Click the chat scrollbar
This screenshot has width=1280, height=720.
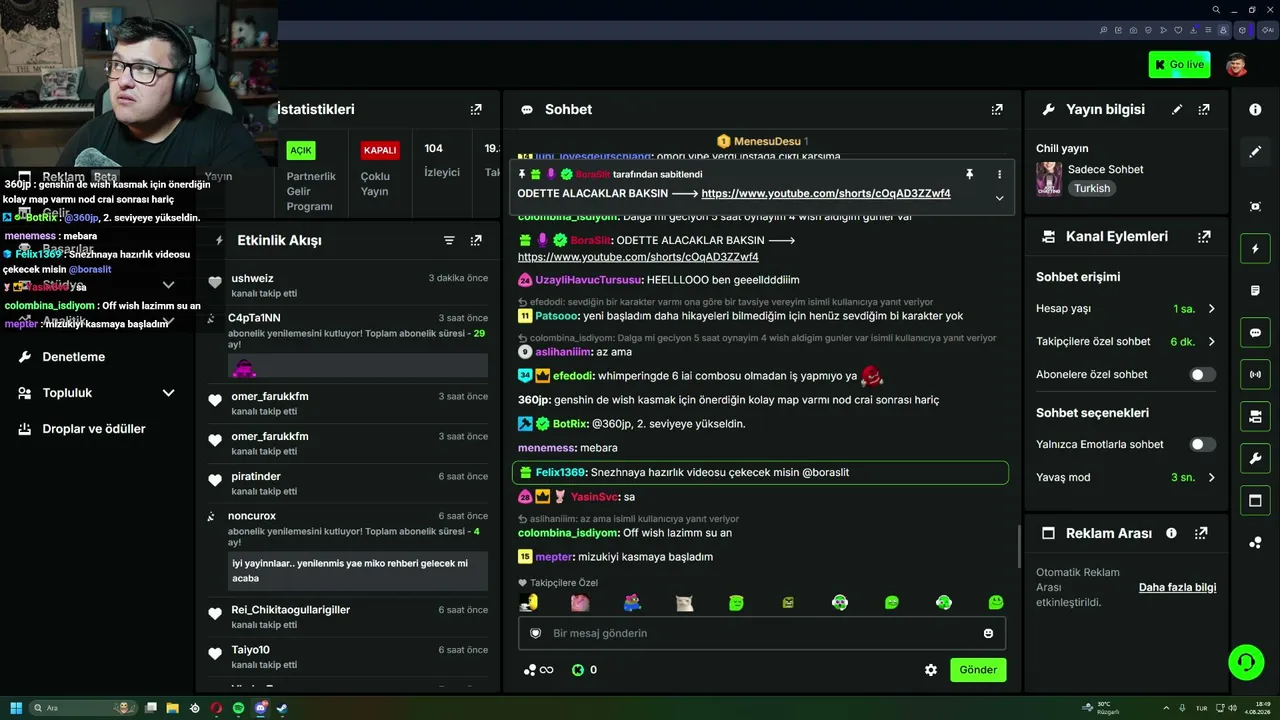tap(1019, 546)
